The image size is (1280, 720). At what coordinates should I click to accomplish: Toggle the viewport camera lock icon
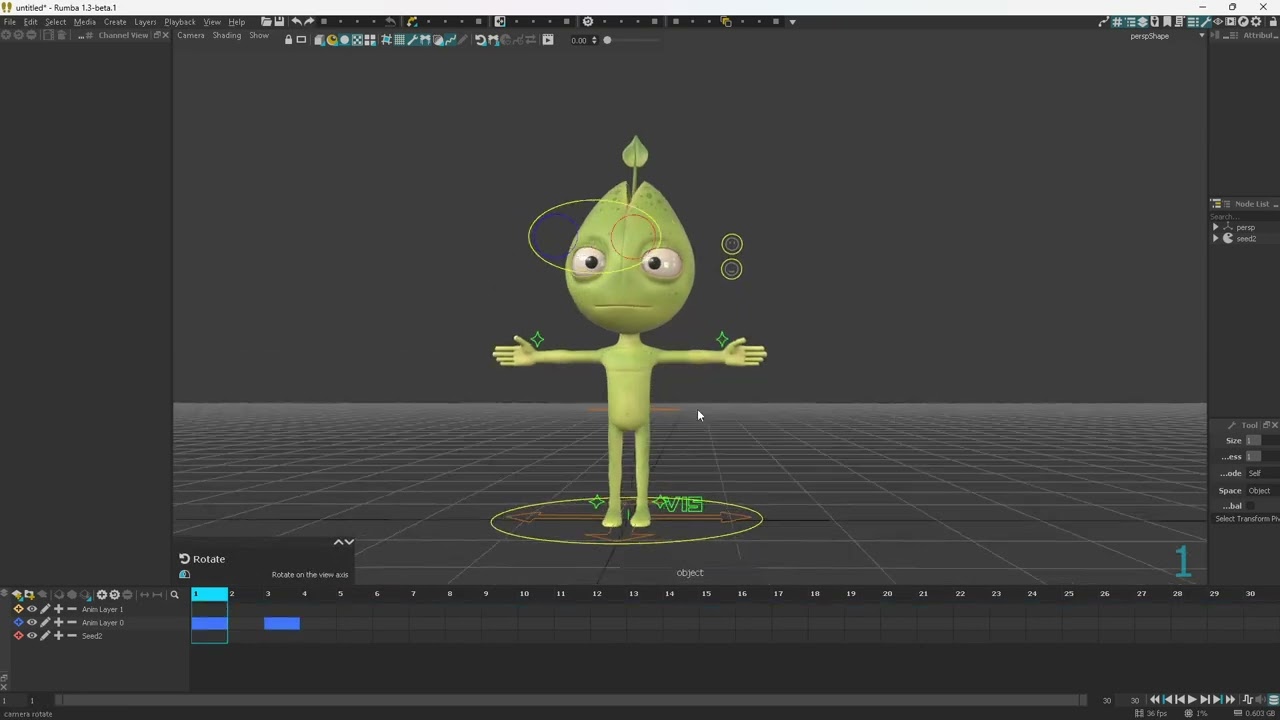tap(288, 40)
